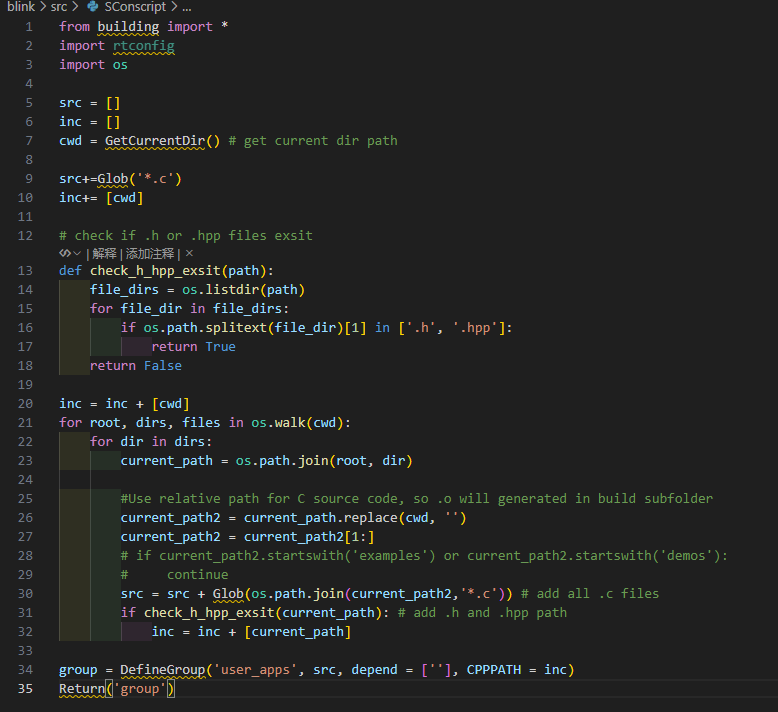Click the 添加注释 (Add comment) codelens link
The image size is (778, 712).
pyautogui.click(x=149, y=254)
